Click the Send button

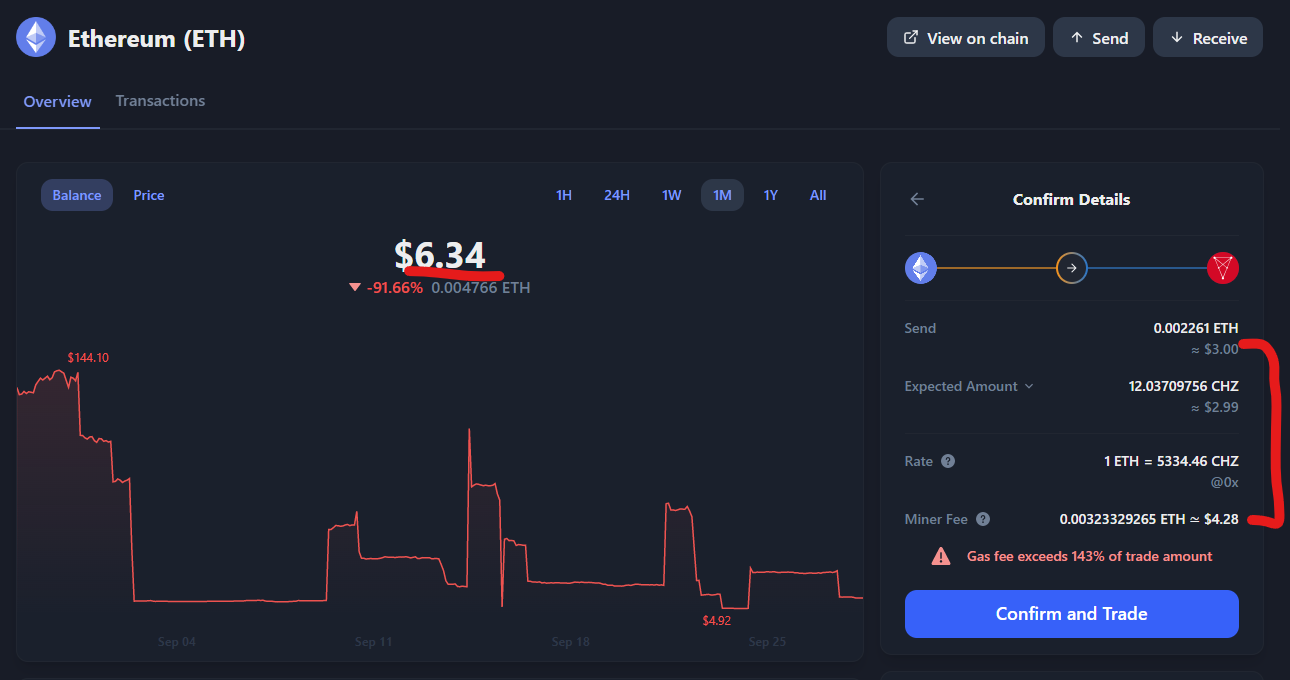point(1099,38)
